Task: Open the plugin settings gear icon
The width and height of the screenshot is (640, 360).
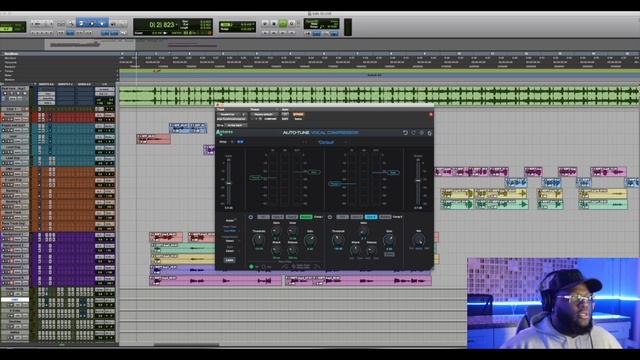Action: coord(429,133)
